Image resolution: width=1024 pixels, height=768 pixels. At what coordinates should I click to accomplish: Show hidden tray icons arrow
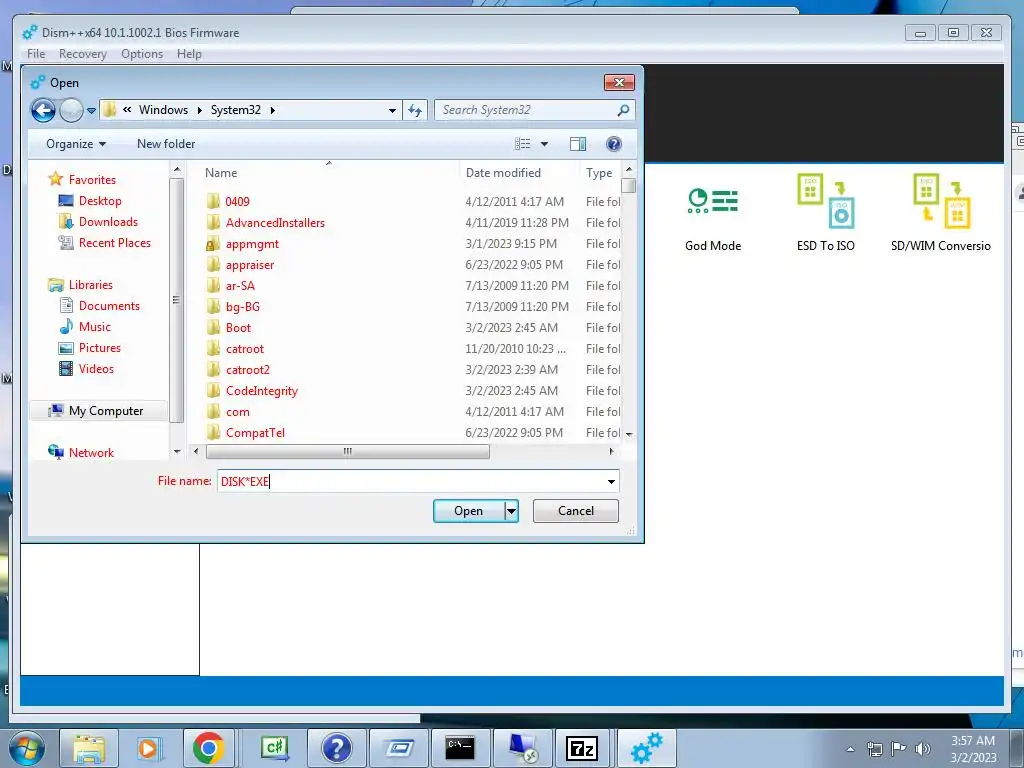(850, 749)
